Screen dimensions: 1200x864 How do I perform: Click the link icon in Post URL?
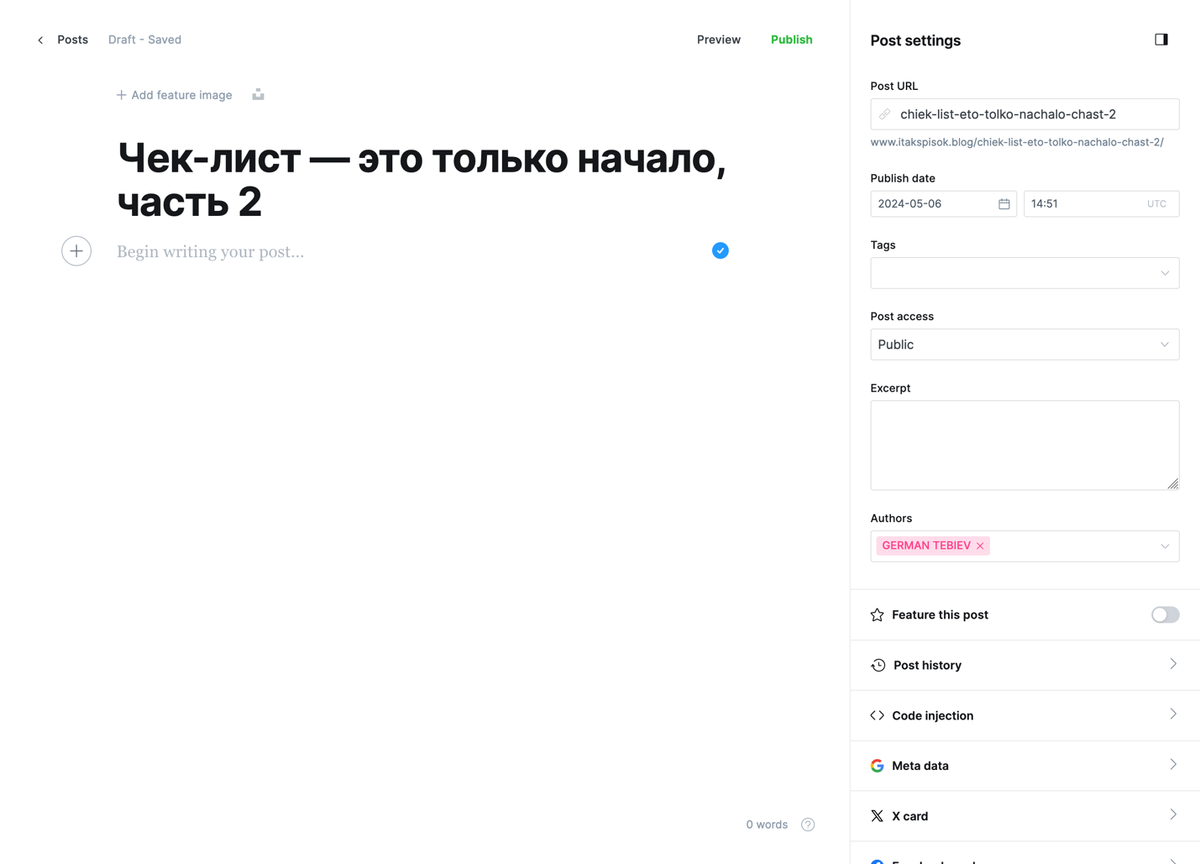[885, 115]
